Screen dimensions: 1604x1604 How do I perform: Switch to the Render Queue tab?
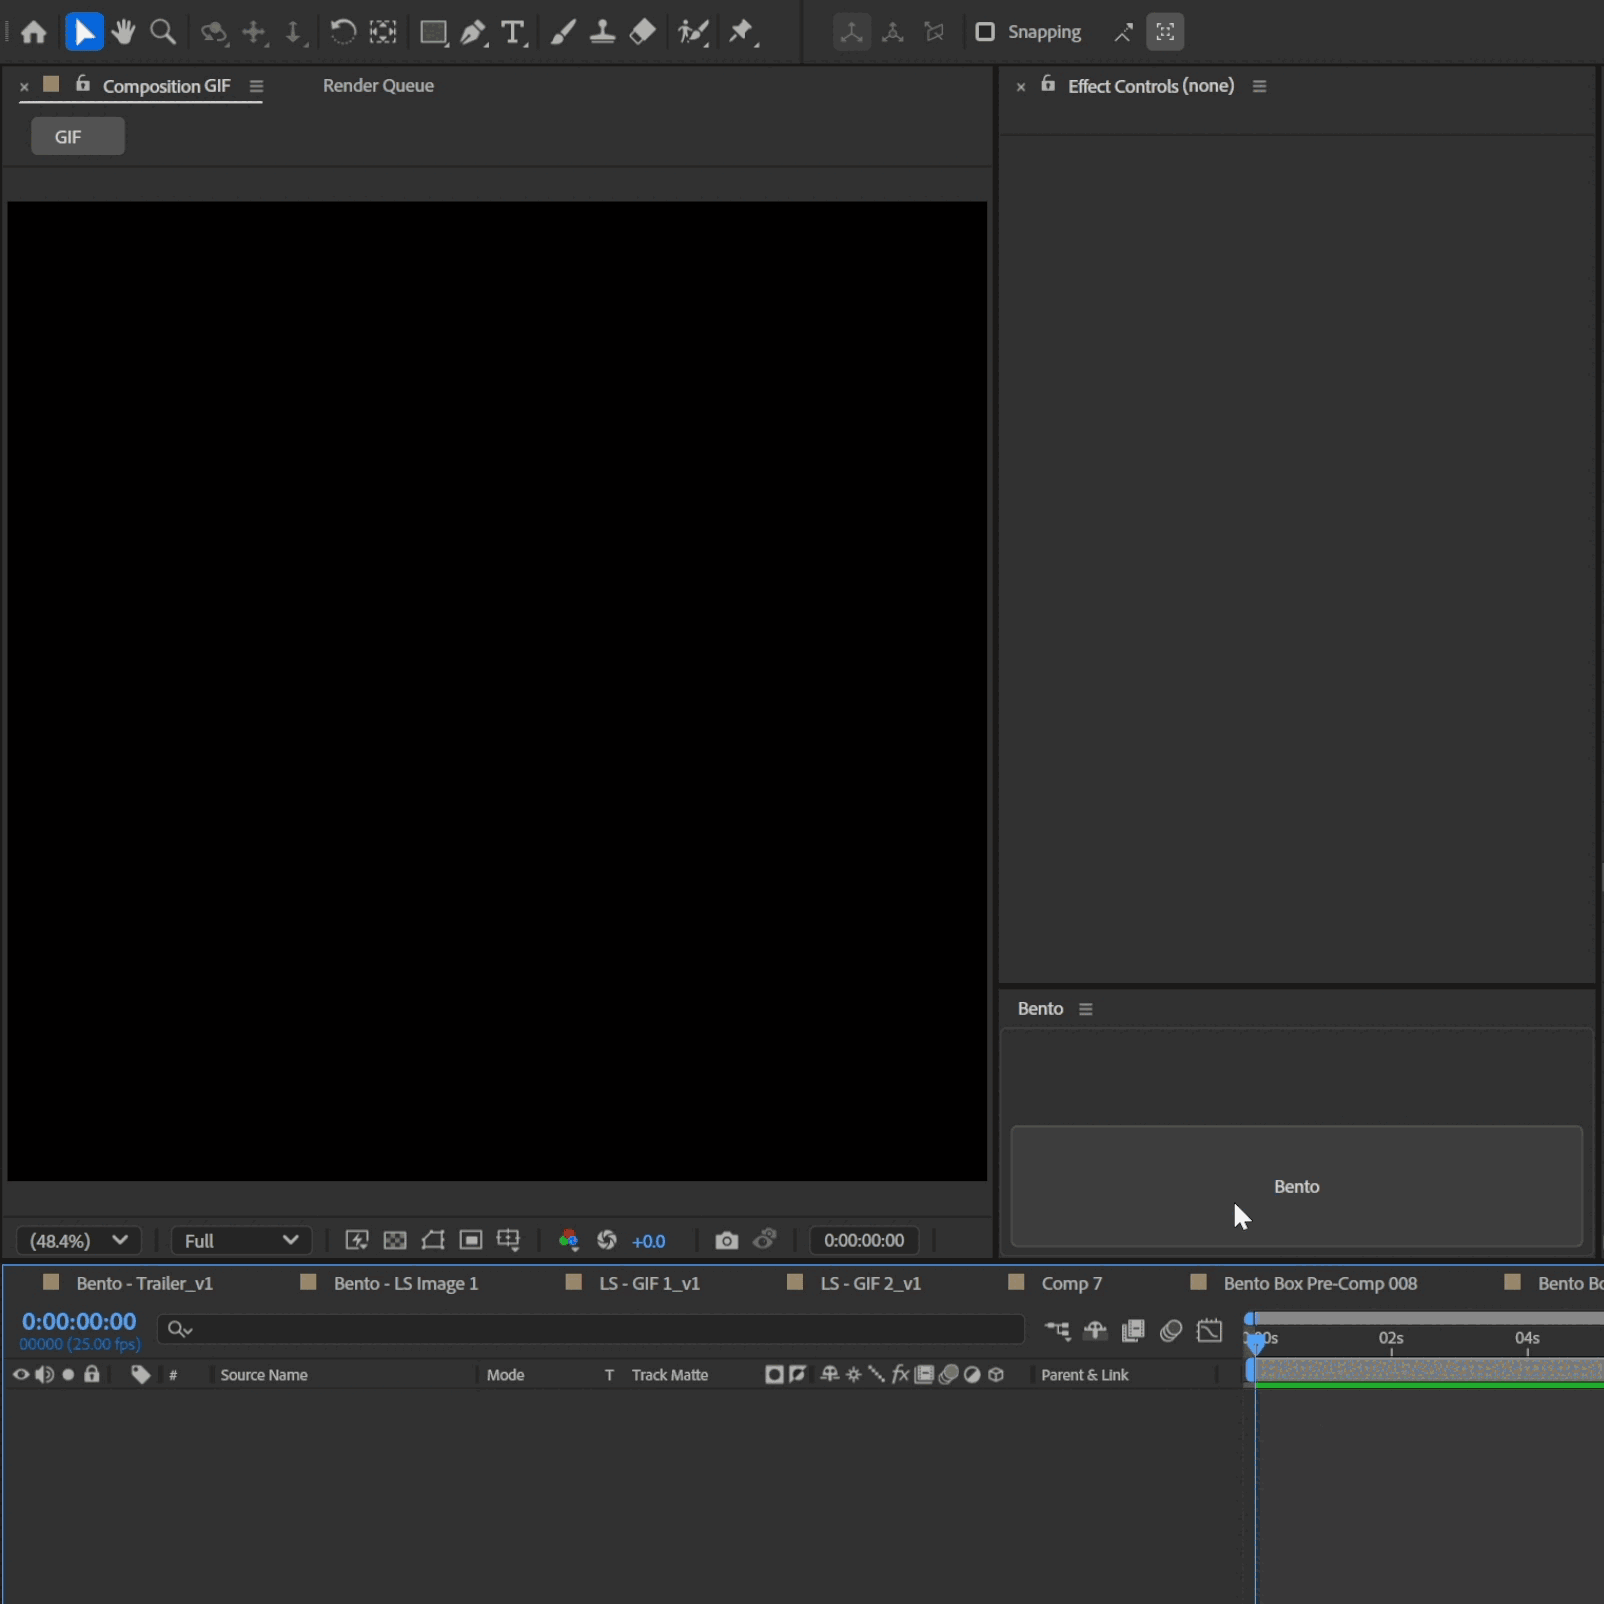point(378,86)
